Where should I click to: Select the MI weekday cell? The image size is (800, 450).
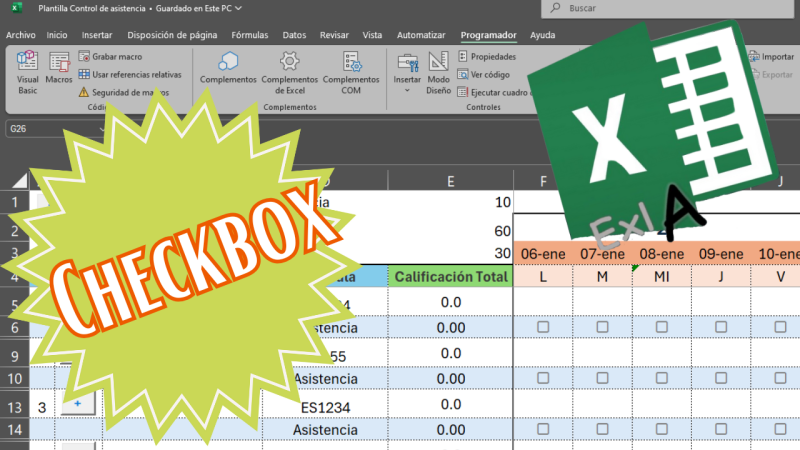[x=661, y=277]
